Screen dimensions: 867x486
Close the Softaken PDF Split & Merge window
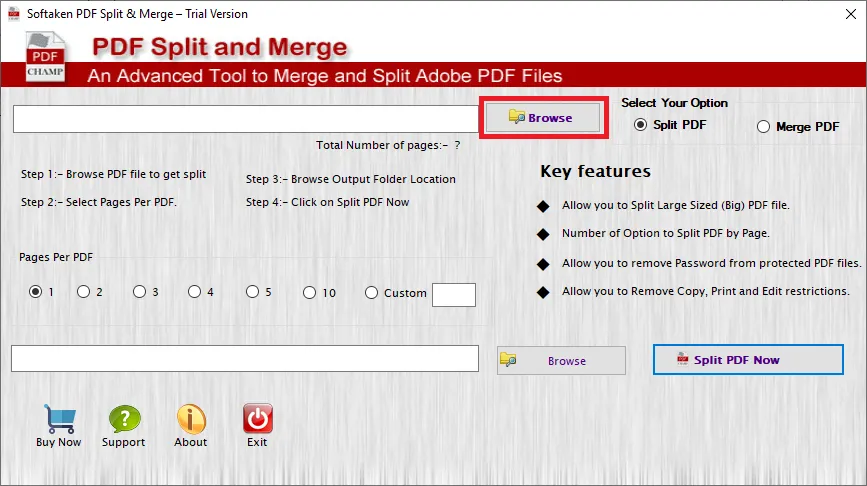[x=851, y=14]
